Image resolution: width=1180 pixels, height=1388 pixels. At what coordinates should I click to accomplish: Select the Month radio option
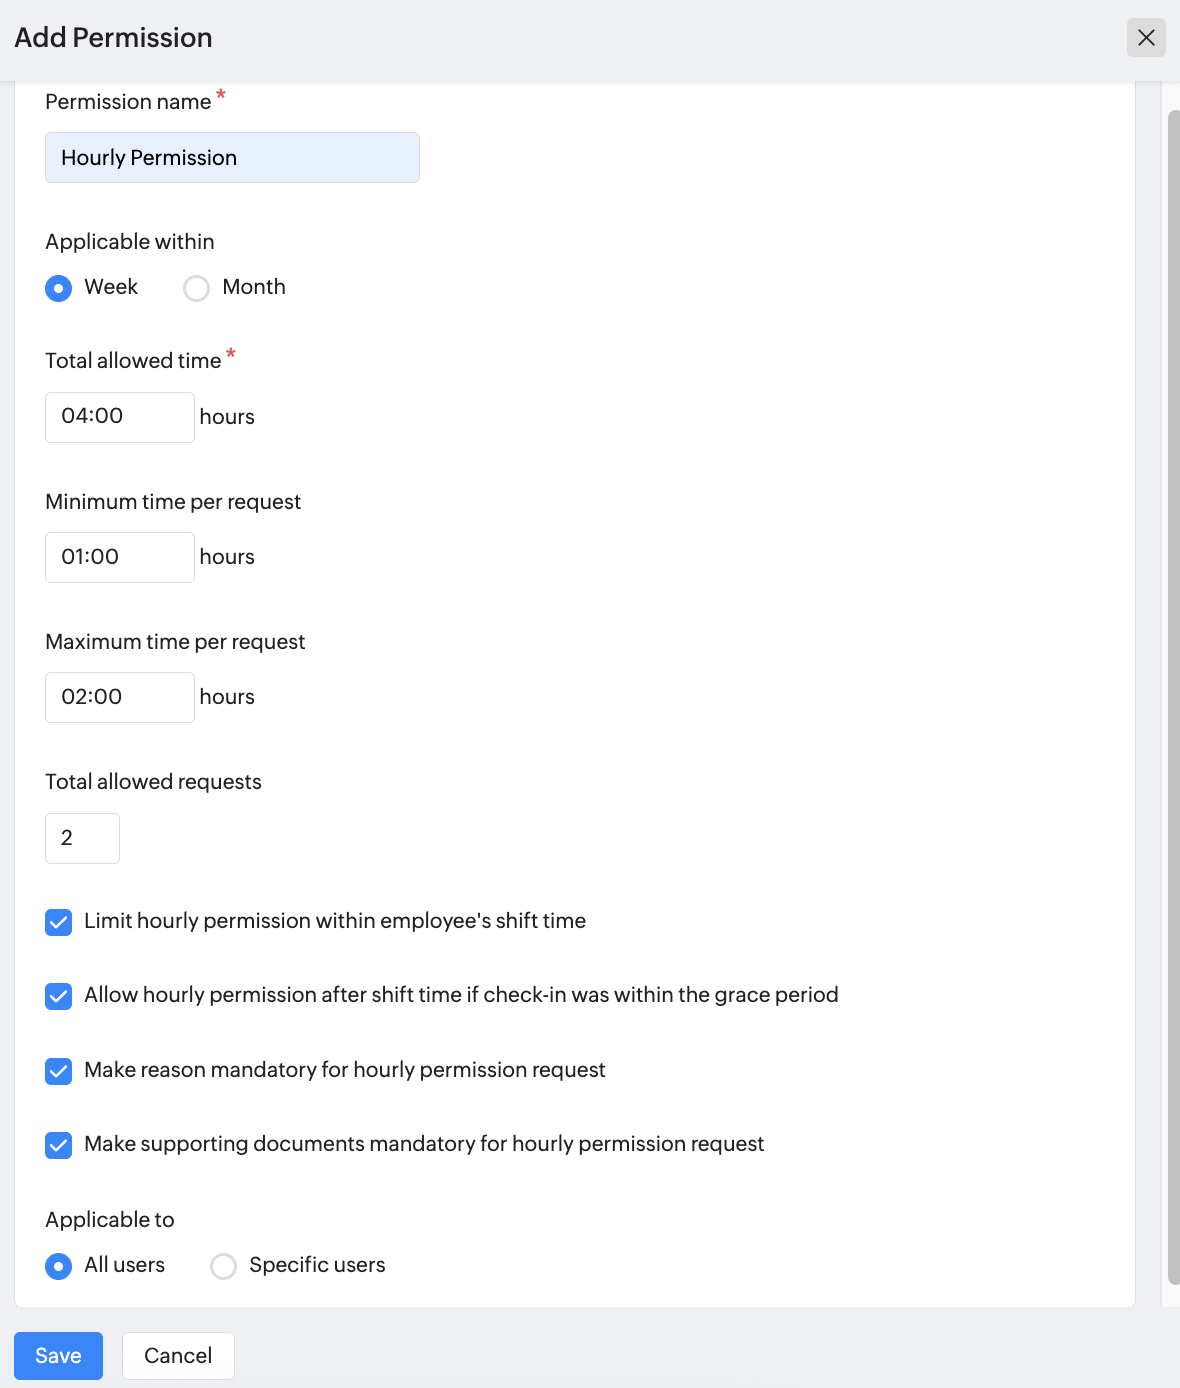click(197, 289)
